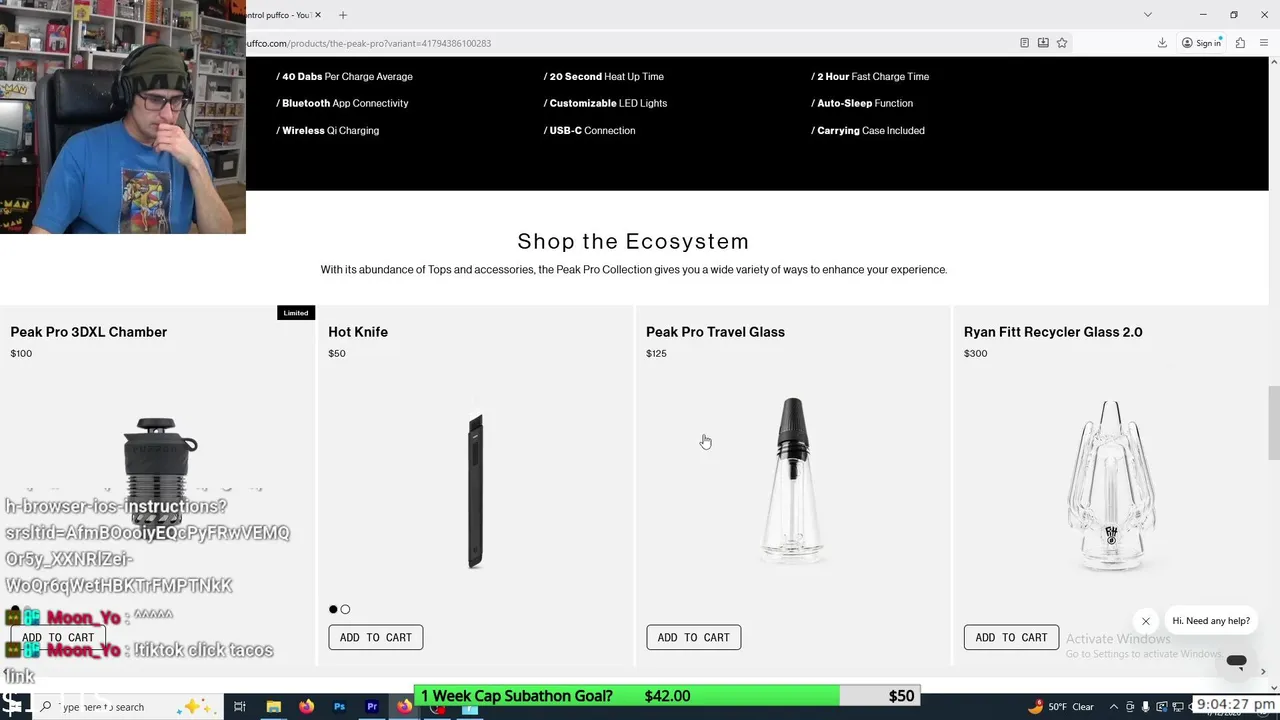Click the taskbar clock showing 9:04:27 pm
This screenshot has height=720, width=1280.
point(1236,704)
